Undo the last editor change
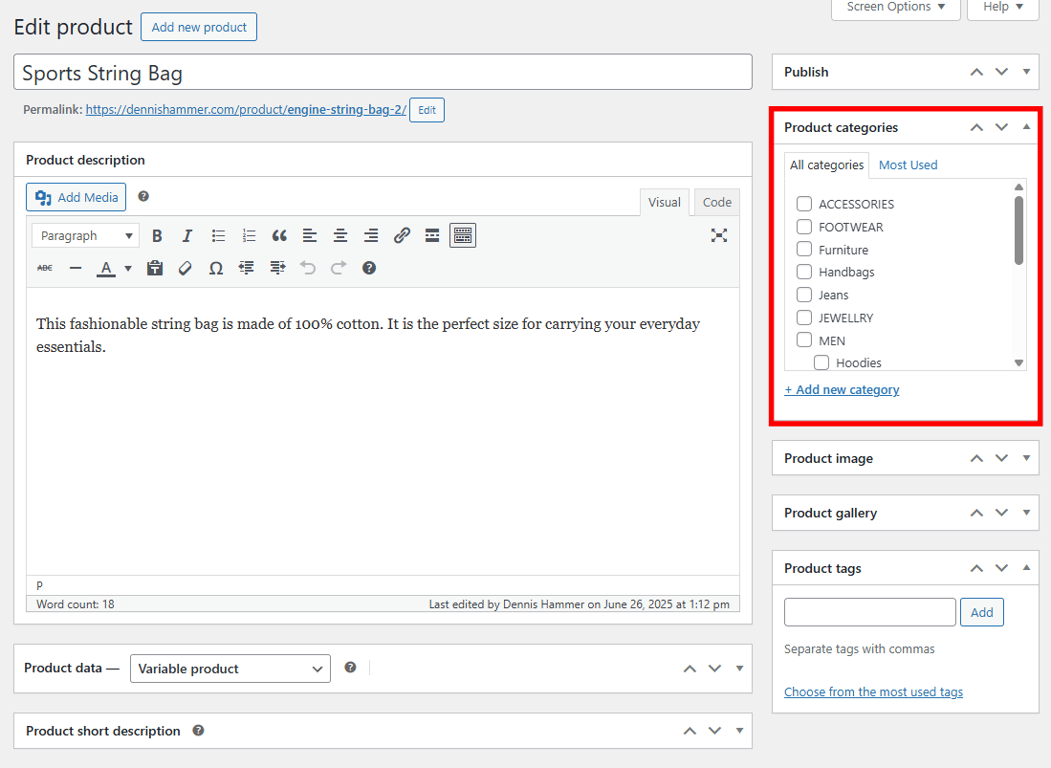Viewport: 1051px width, 768px height. [x=308, y=267]
